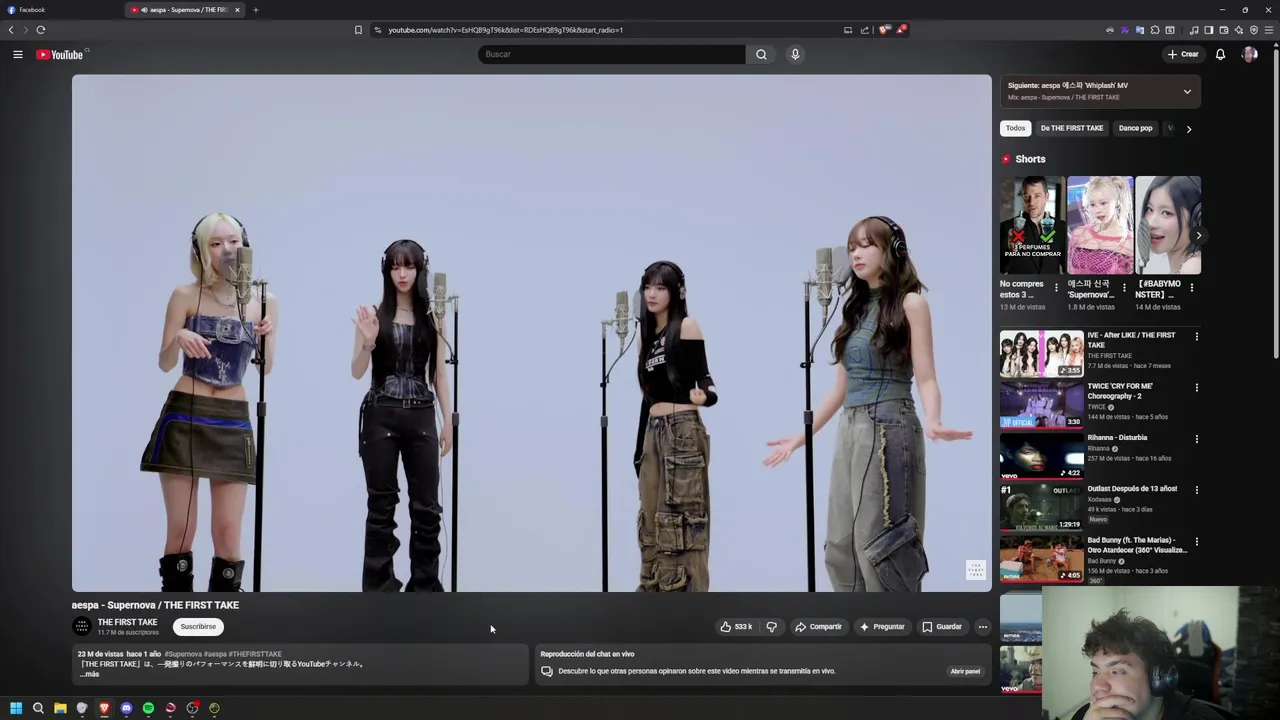1280x720 pixels.
Task: Select the 'Dance pop' filter chip
Action: 1135,128
